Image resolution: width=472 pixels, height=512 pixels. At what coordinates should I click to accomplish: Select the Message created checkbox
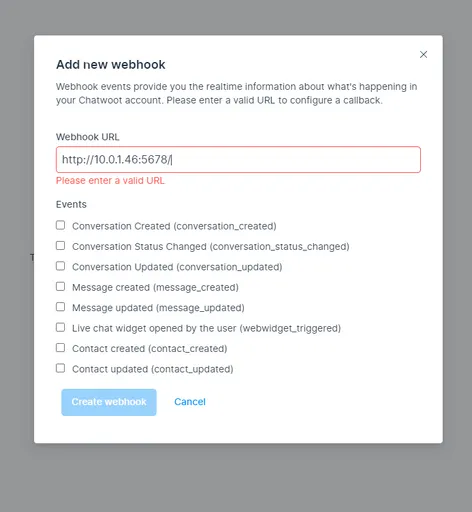point(60,286)
